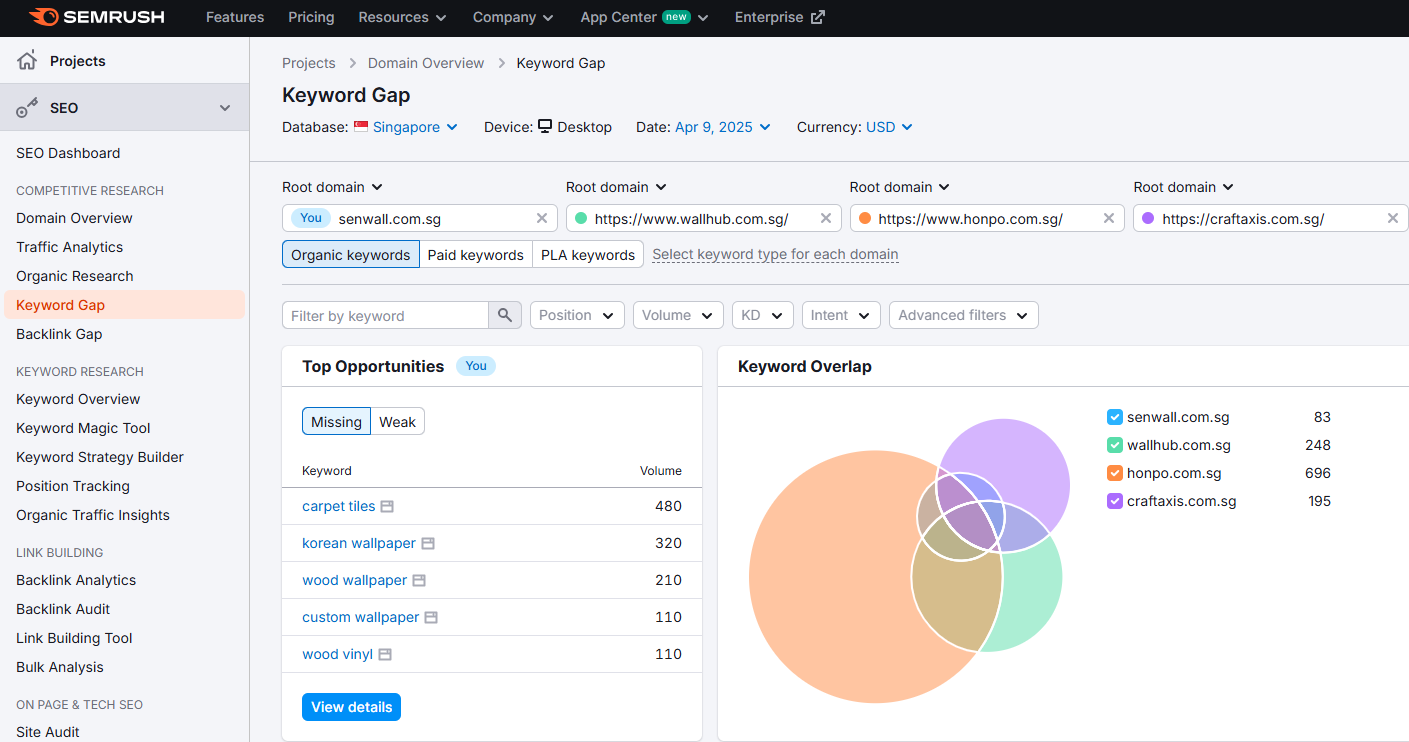This screenshot has width=1409, height=742.
Task: Go to Domain Overview in sidebar
Action: click(x=74, y=218)
